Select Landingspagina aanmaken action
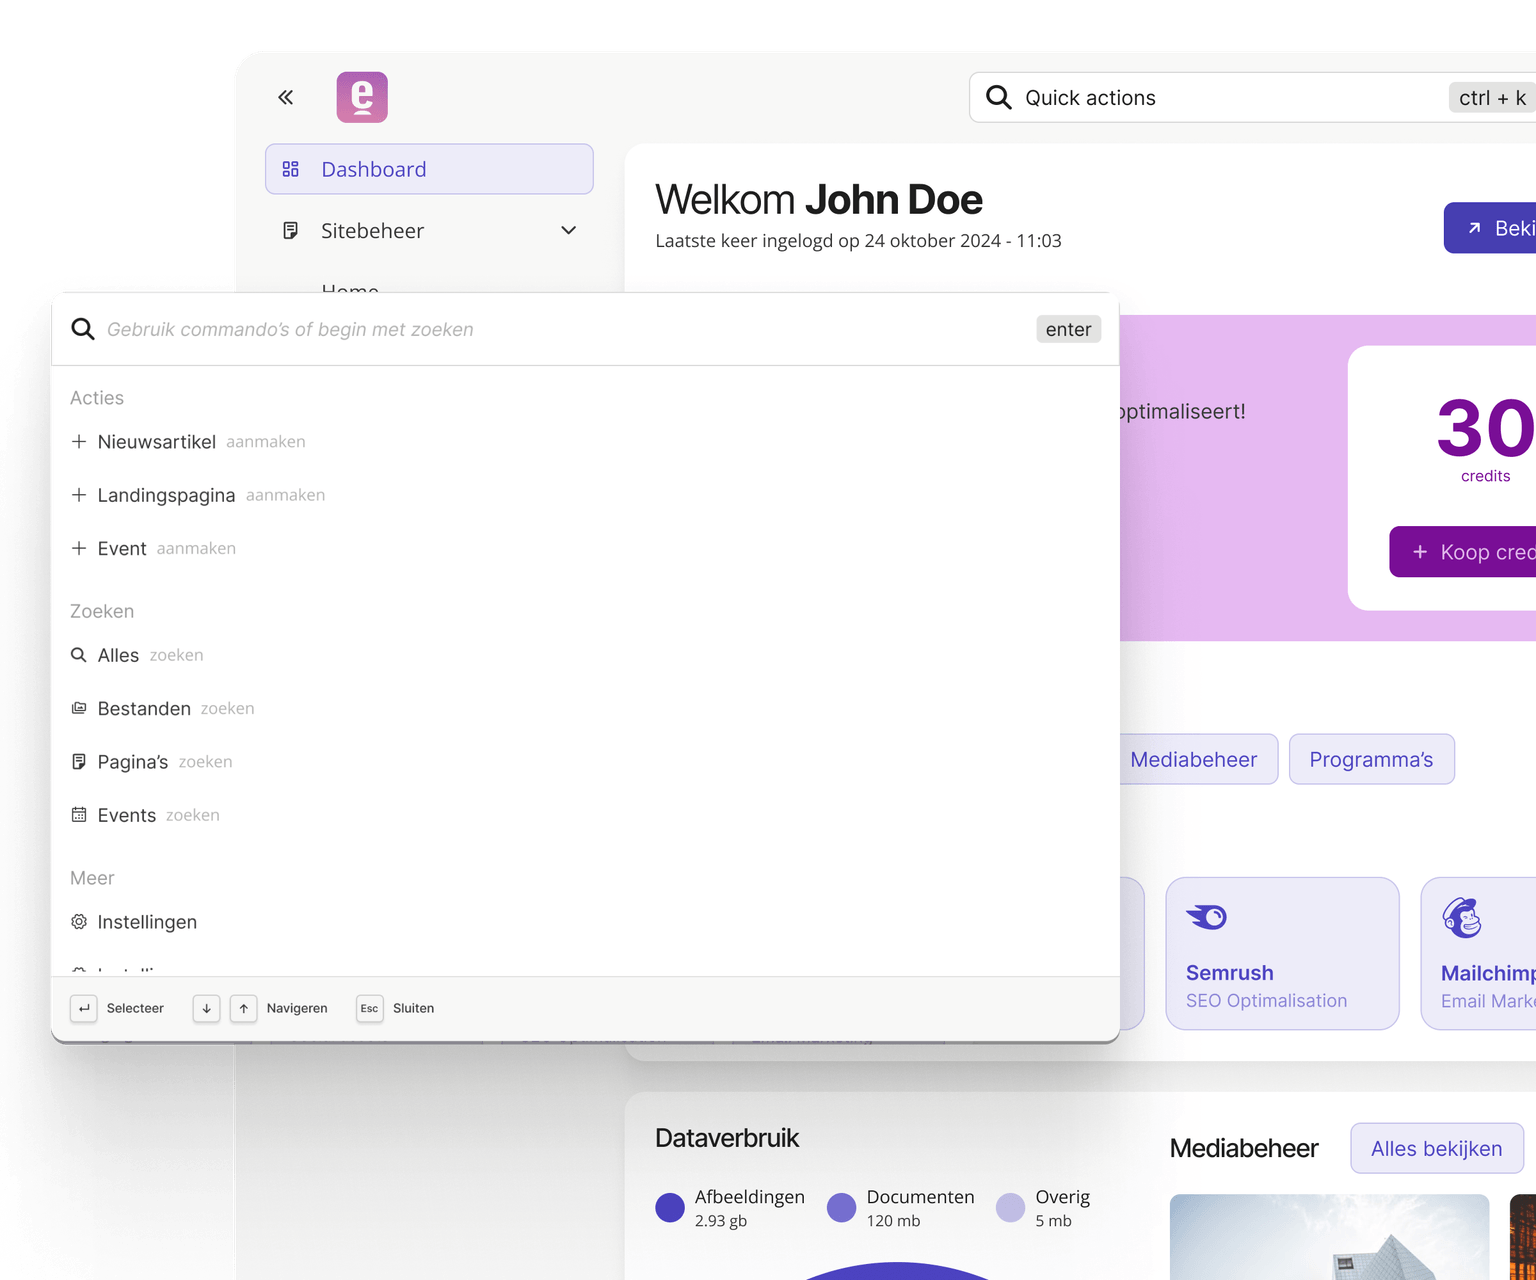Viewport: 1536px width, 1280px height. [167, 495]
